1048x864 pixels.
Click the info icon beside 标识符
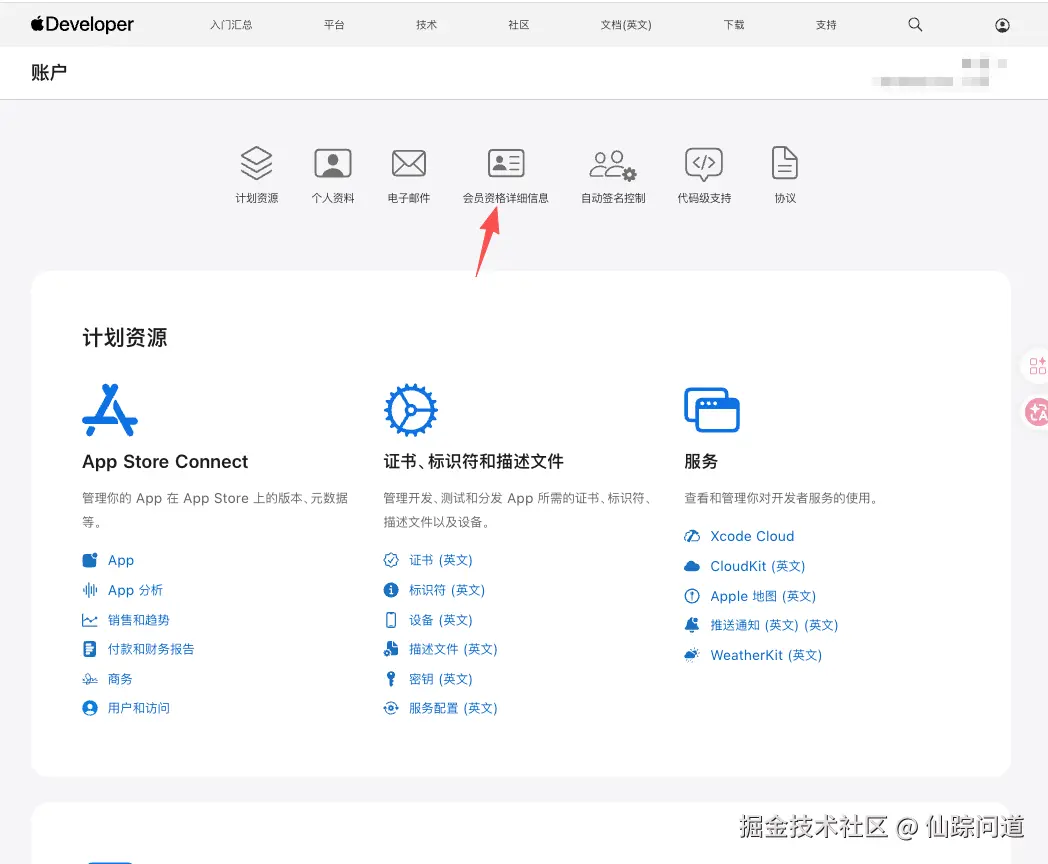click(x=391, y=590)
